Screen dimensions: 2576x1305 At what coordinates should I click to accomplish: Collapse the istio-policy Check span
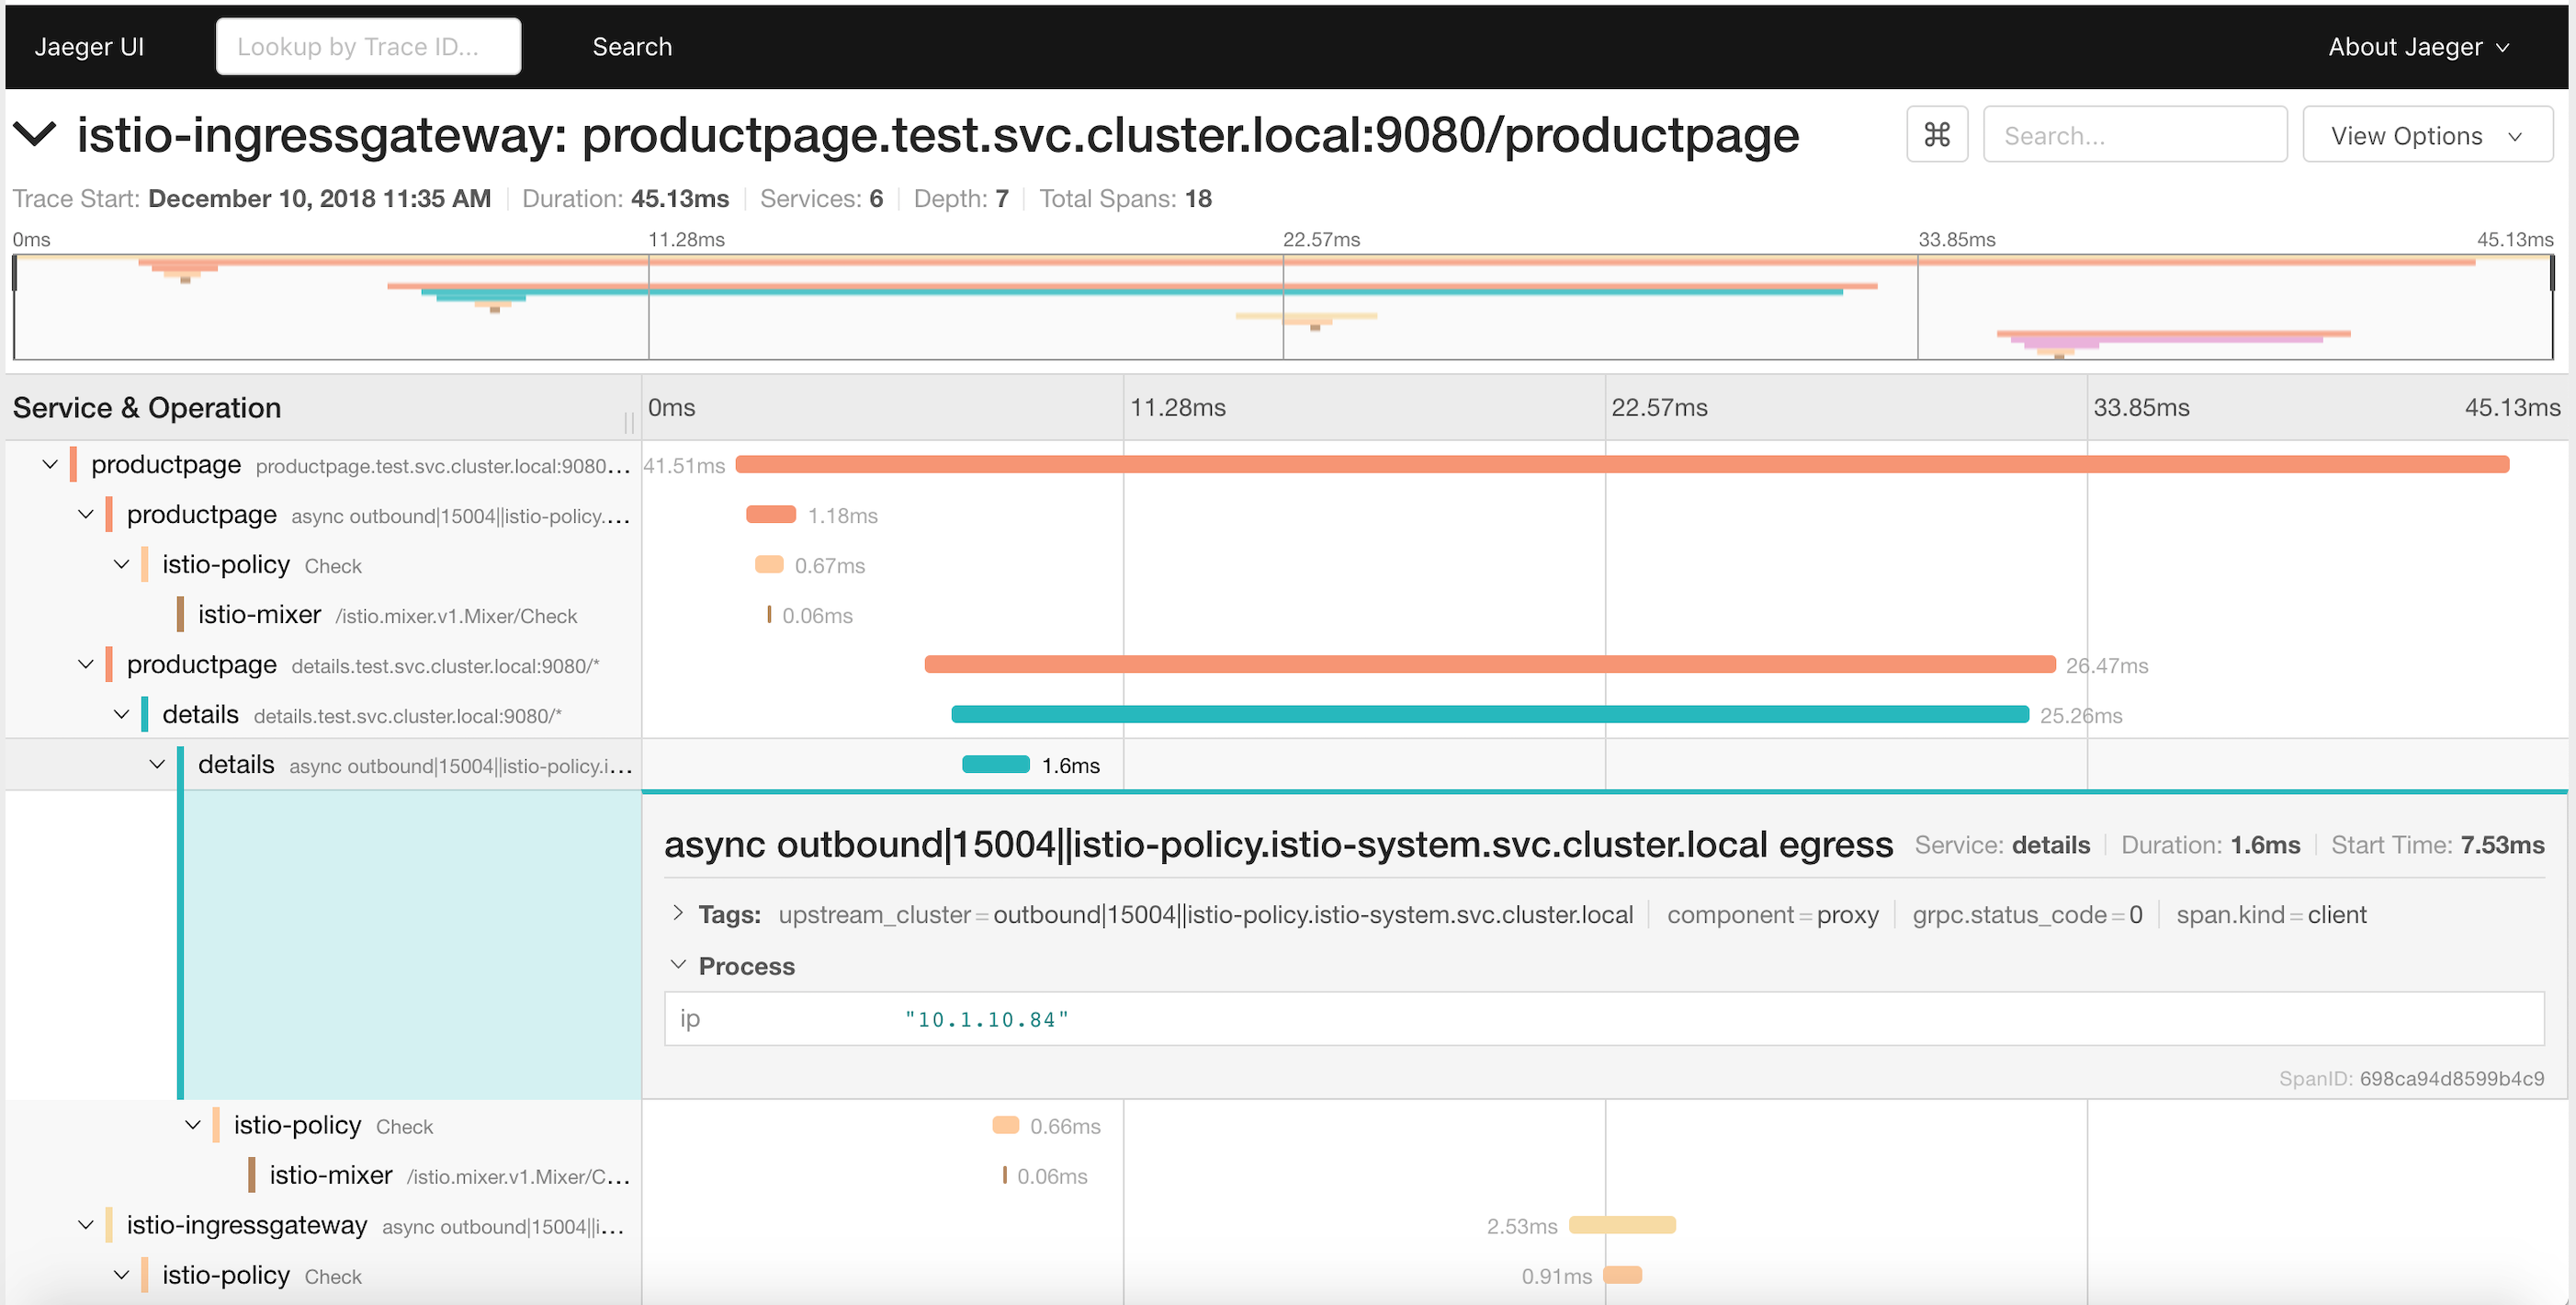(121, 563)
